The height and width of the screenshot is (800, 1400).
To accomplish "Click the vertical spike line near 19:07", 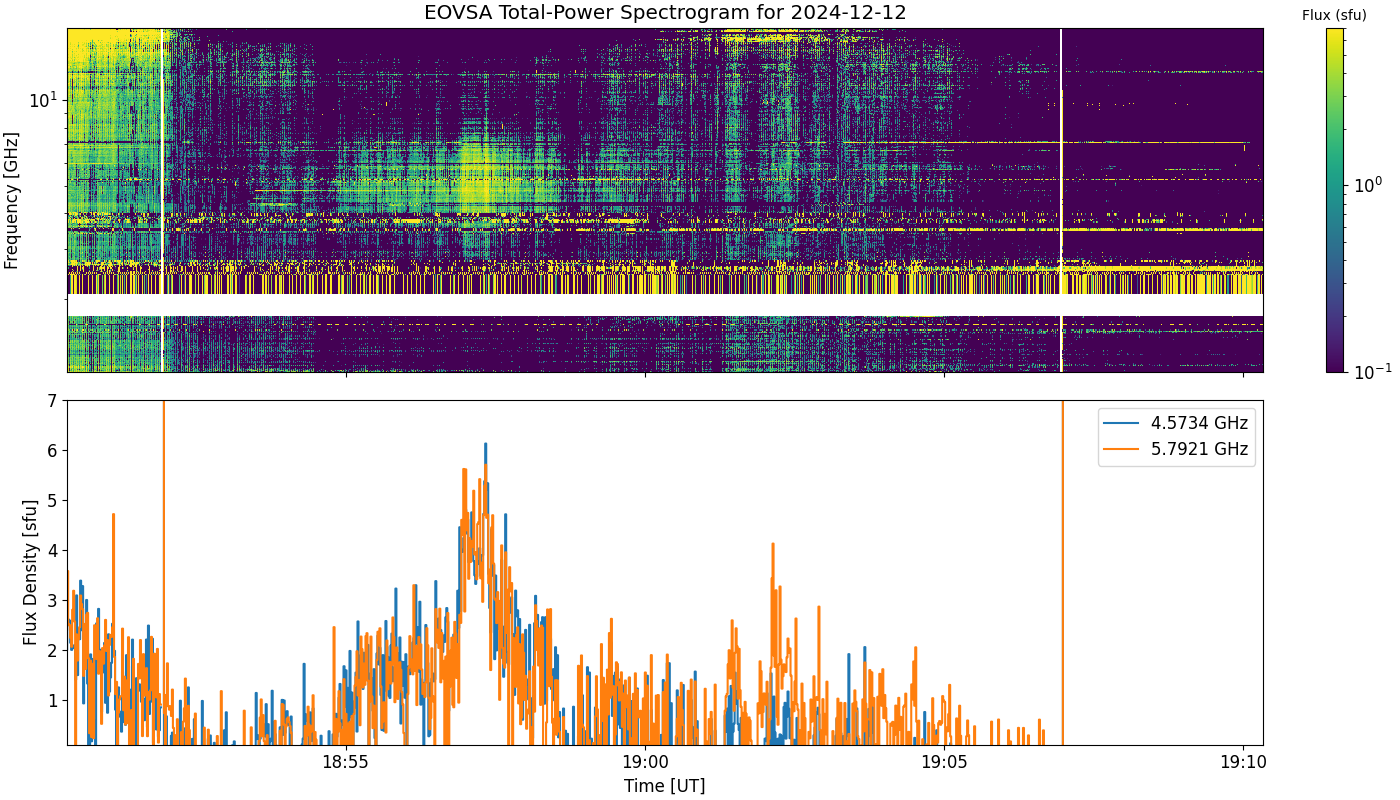I will click(x=1062, y=572).
